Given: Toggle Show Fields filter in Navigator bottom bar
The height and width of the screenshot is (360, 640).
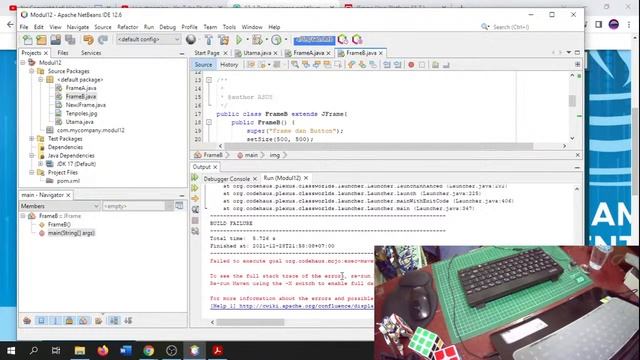Looking at the screenshot, I should [41, 321].
